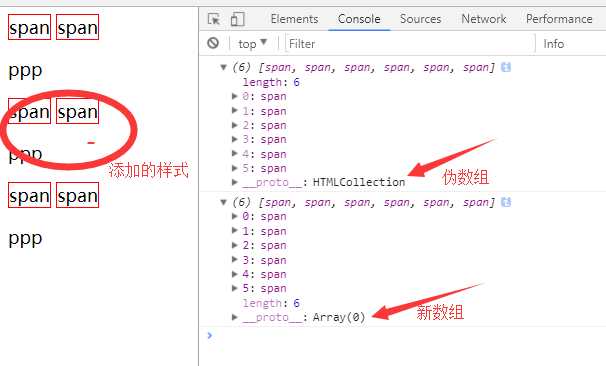The width and height of the screenshot is (606, 366).
Task: Clear the console with the ban icon
Action: coord(213,43)
